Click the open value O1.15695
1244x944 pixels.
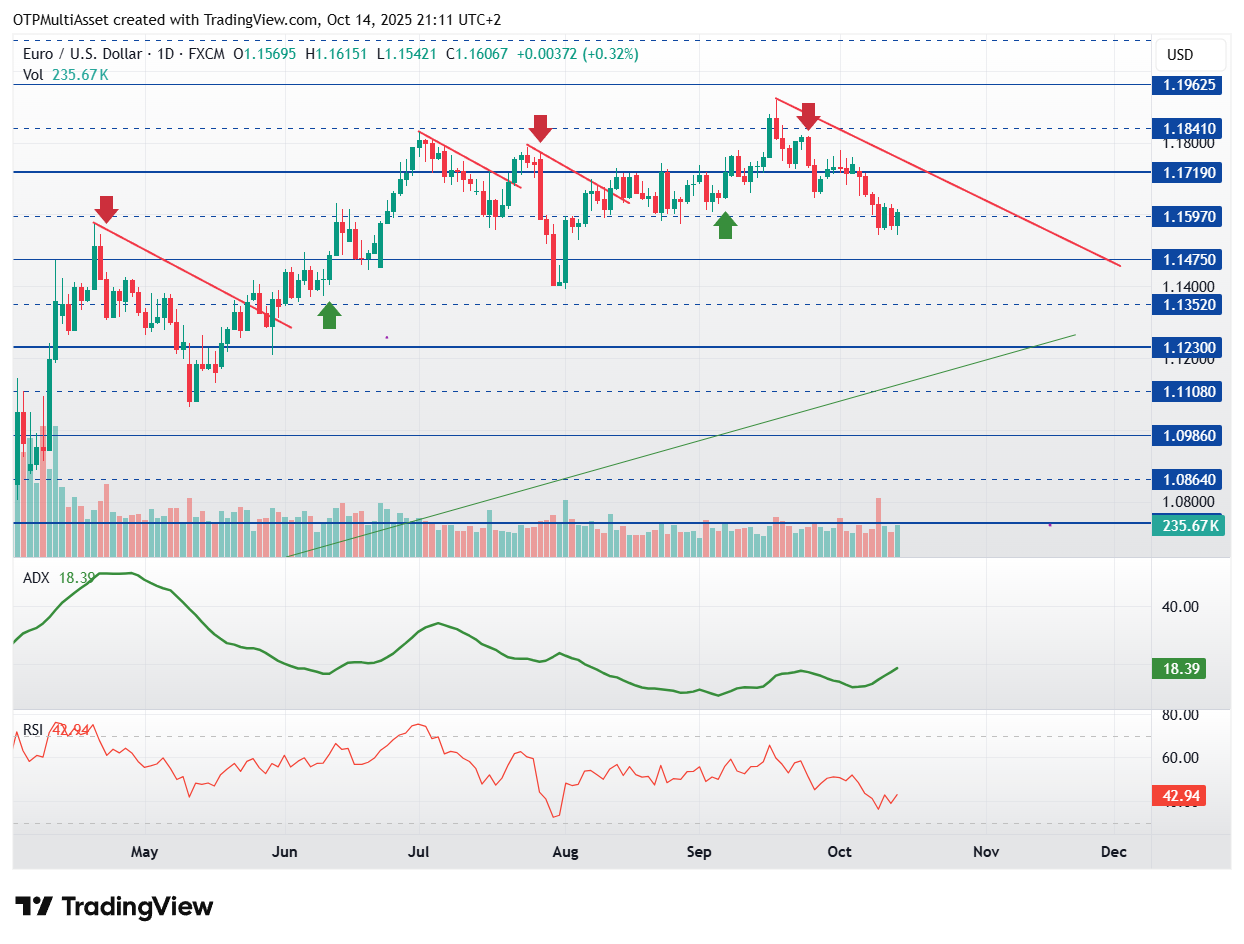265,54
